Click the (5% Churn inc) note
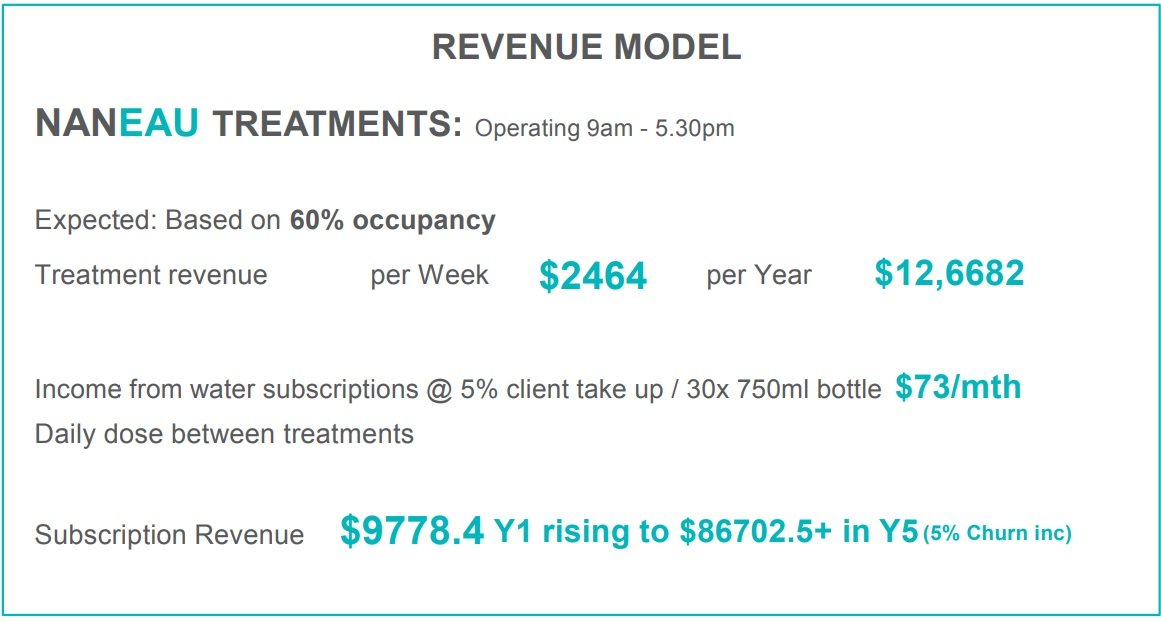Image resolution: width=1161 pixels, height=621 pixels. point(997,533)
